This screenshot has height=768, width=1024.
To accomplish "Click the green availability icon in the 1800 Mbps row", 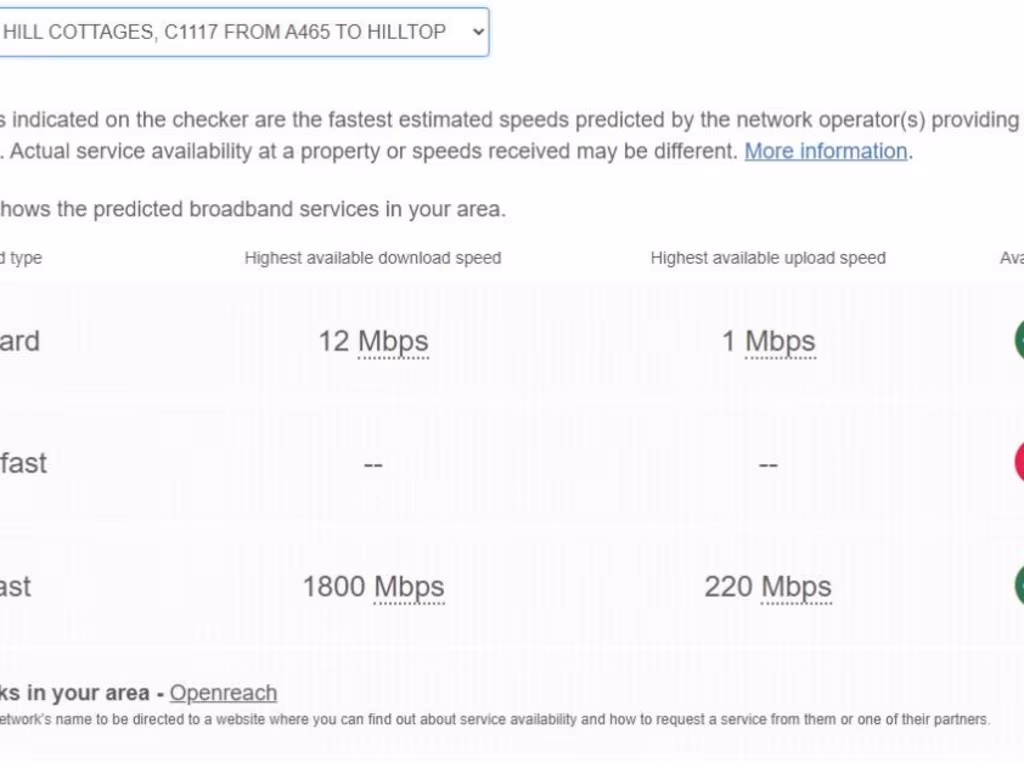I will [x=1019, y=585].
